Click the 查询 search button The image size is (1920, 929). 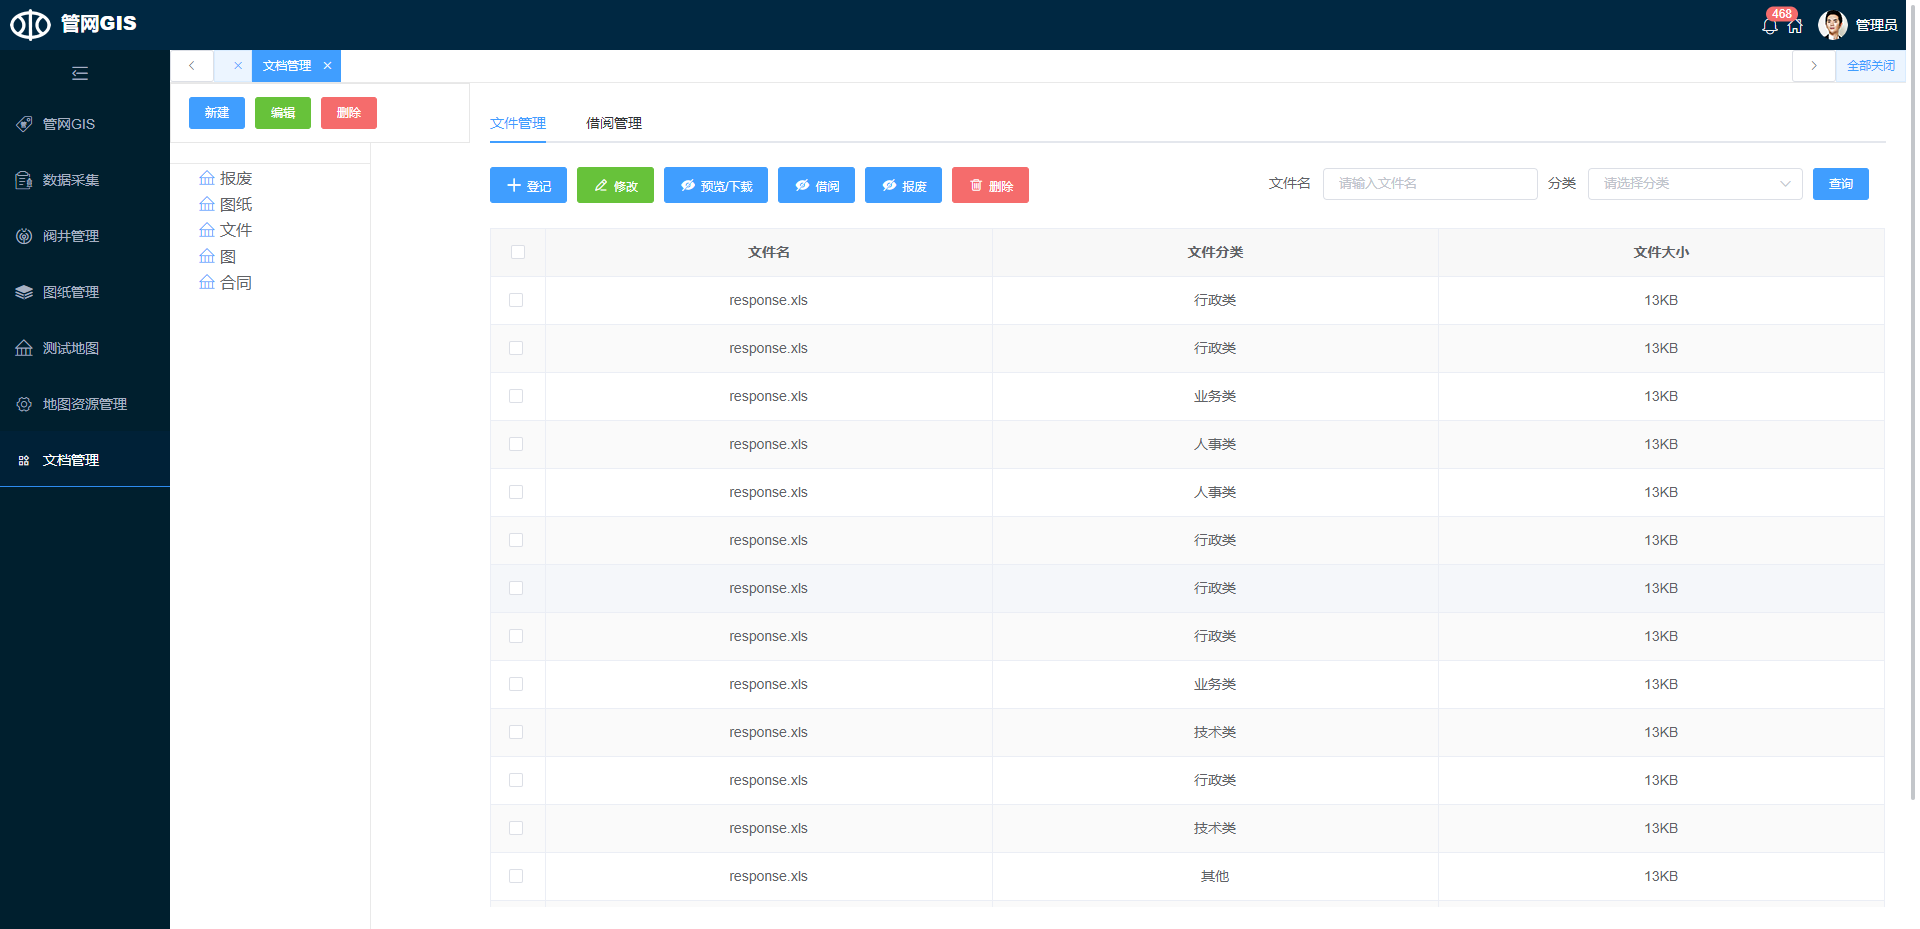tap(1840, 184)
